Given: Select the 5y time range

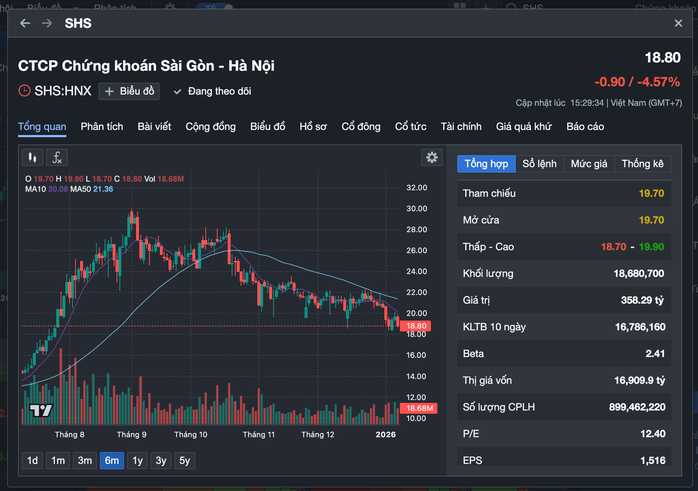Looking at the screenshot, I should (x=184, y=460).
